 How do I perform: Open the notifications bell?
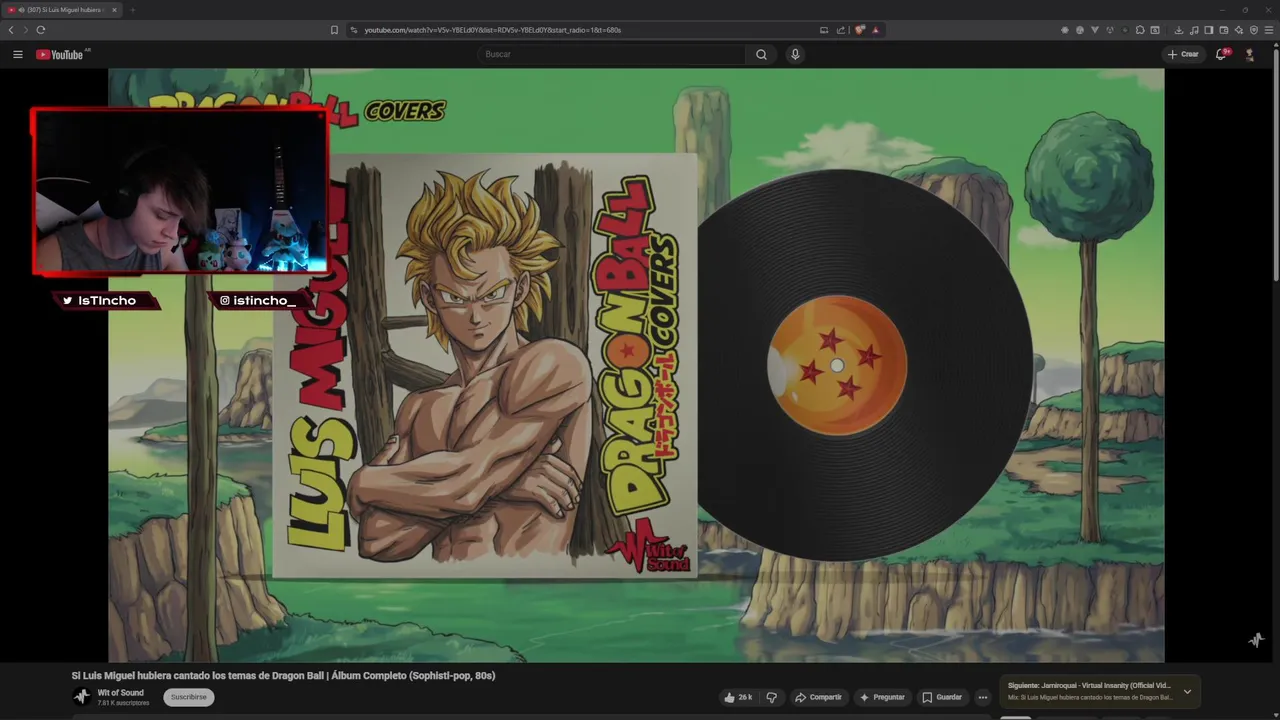(1221, 54)
